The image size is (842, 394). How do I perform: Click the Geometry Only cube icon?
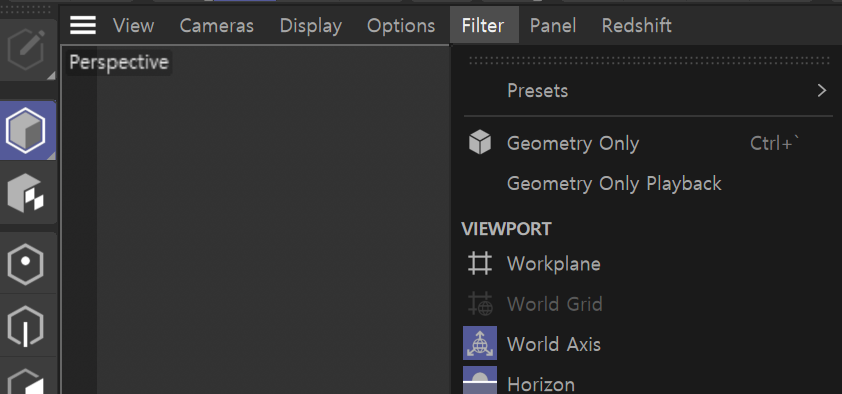(x=480, y=143)
